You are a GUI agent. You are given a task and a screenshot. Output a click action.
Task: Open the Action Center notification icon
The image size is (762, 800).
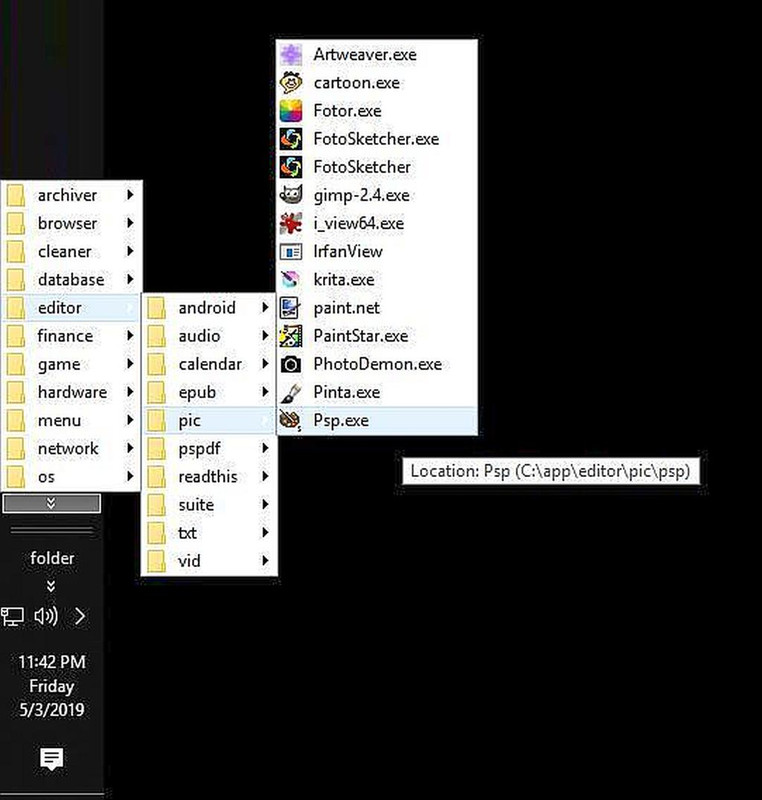click(52, 759)
